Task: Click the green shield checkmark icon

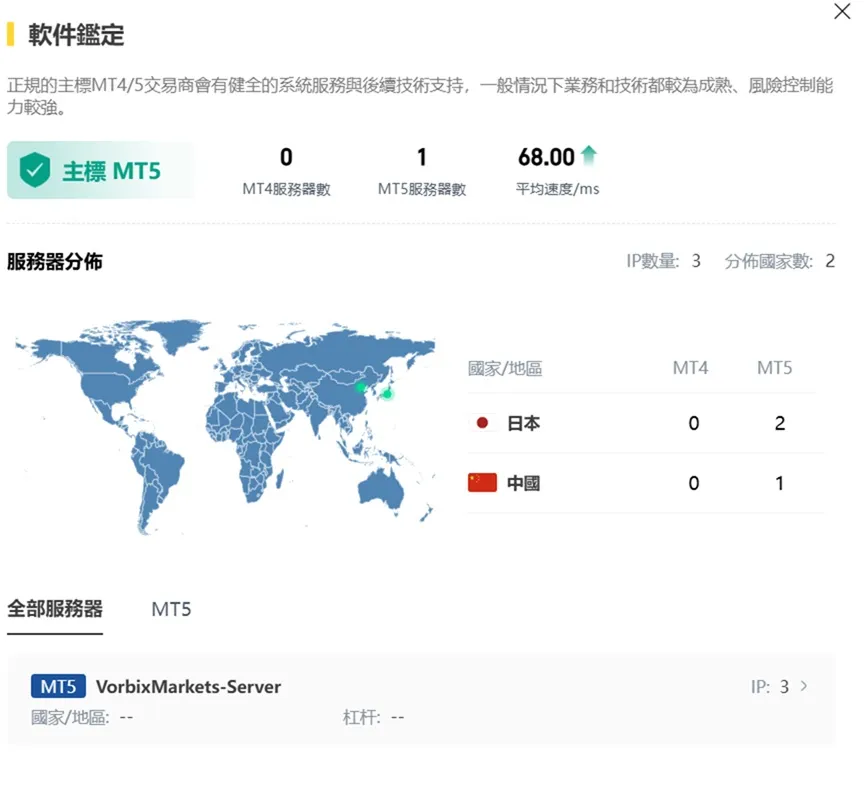Action: (35, 170)
